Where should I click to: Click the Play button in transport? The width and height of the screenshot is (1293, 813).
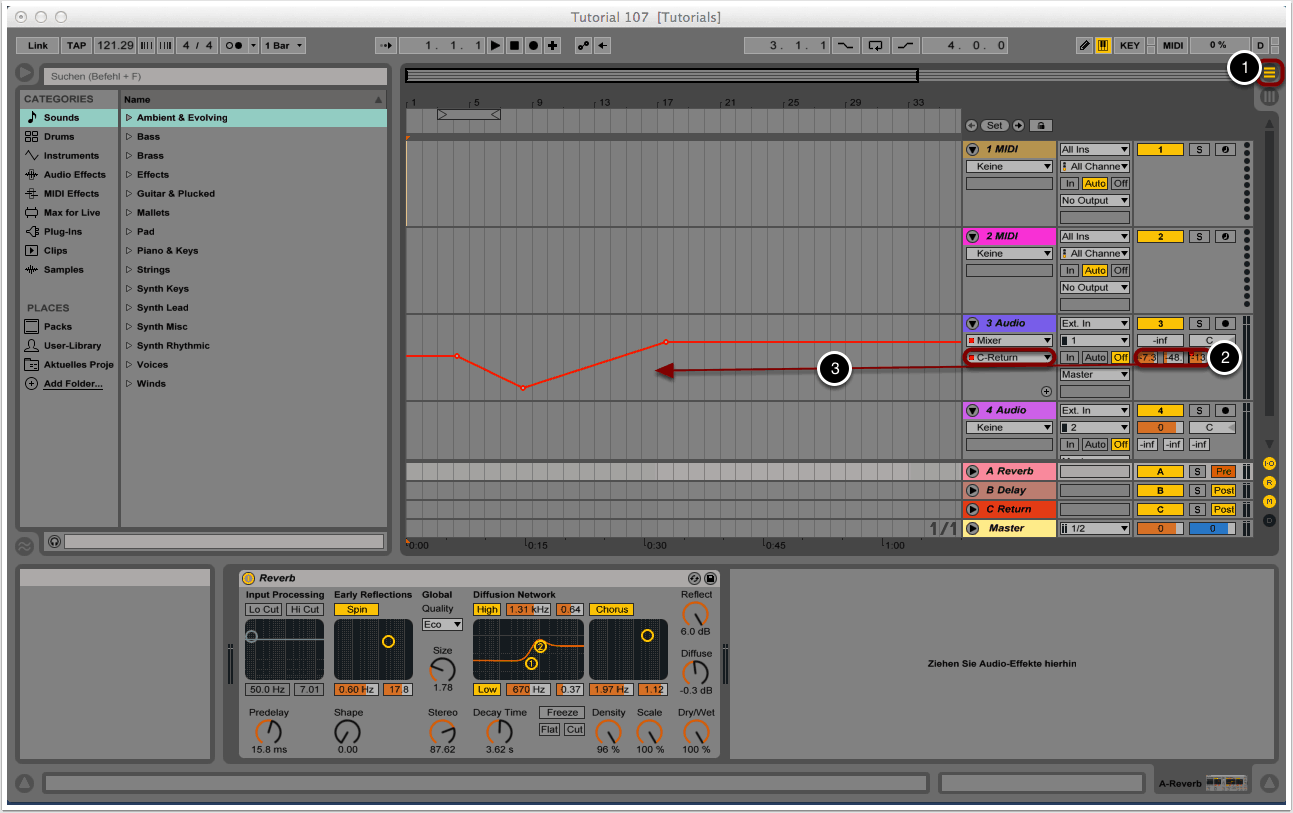495,45
